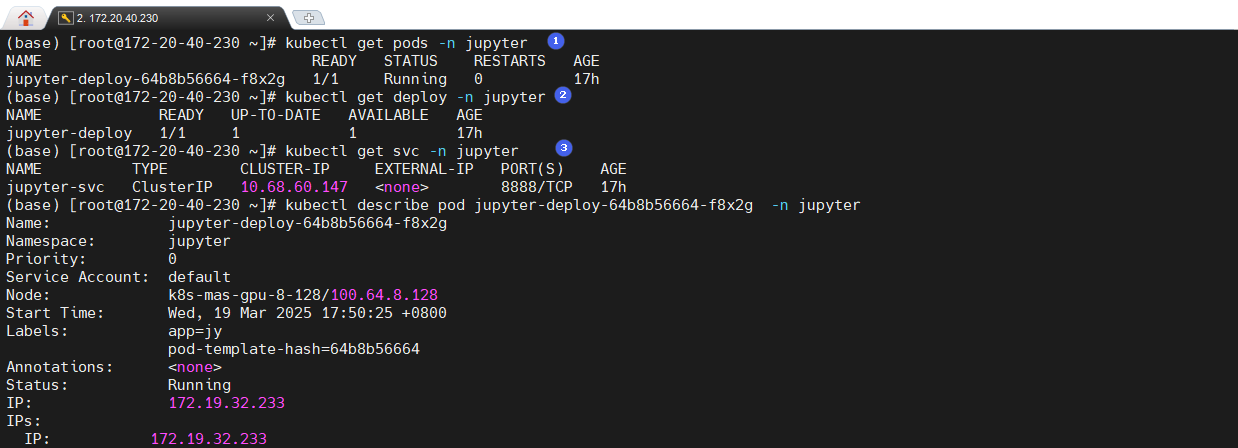Click the TYPE column header
This screenshot has width=1238, height=448.
(150, 169)
